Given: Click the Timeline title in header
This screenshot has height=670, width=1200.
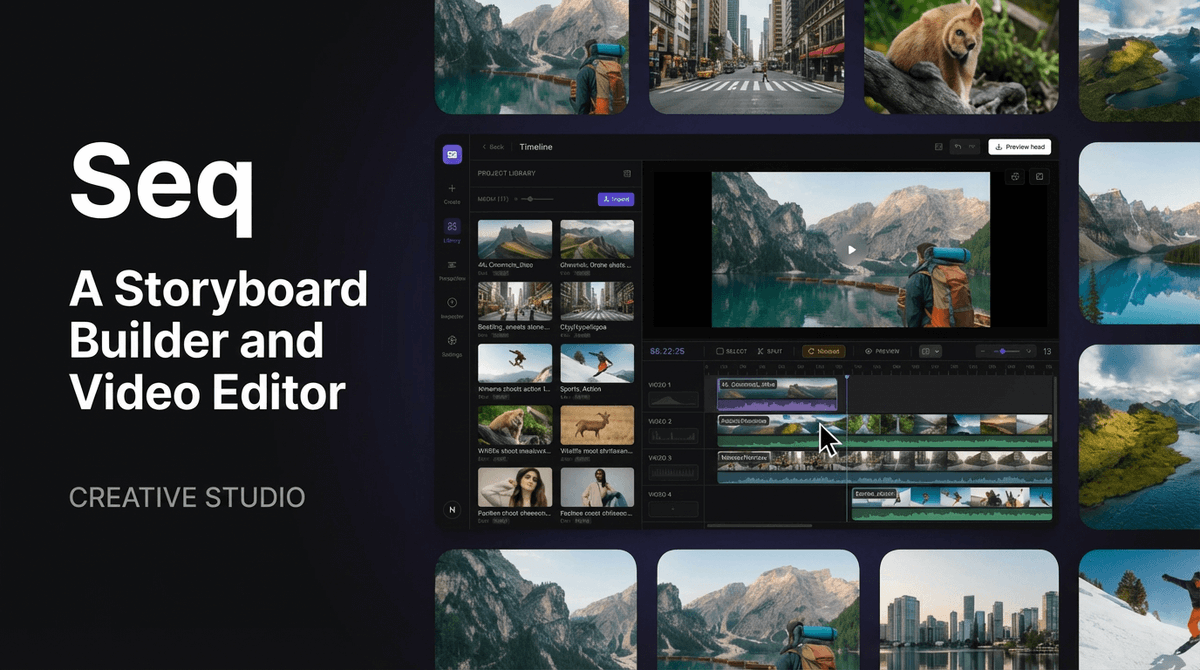Looking at the screenshot, I should tap(536, 147).
